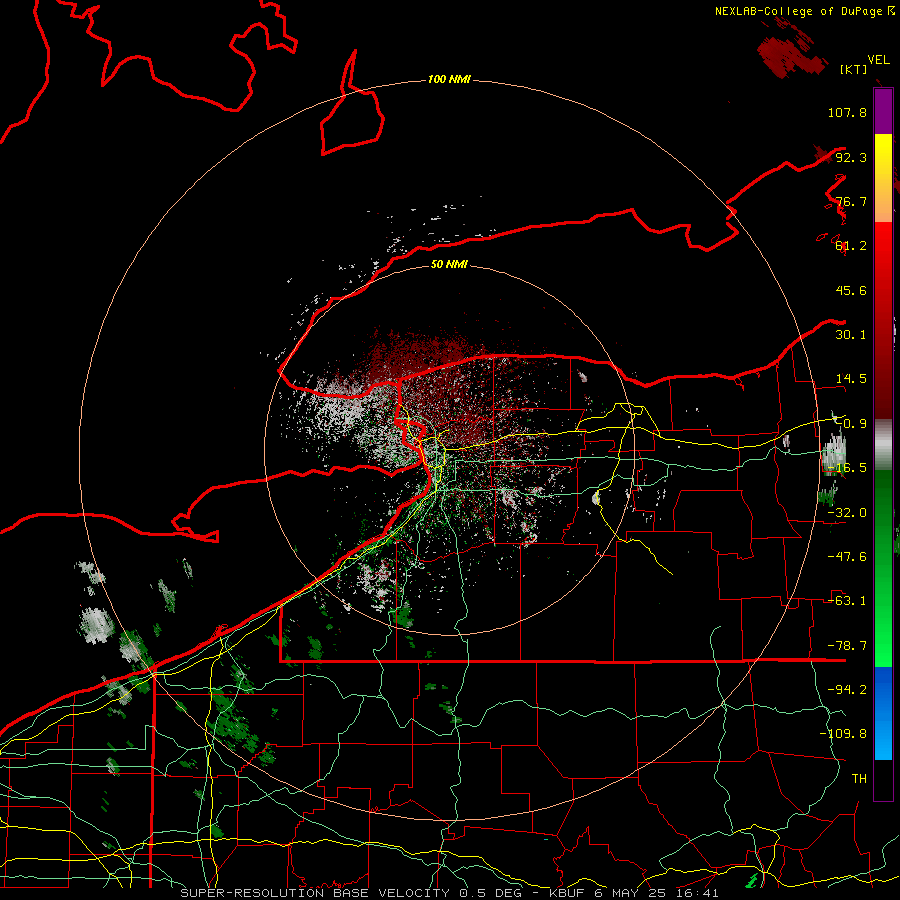Select the 76.7 scale value
Image resolution: width=900 pixels, height=900 pixels.
click(x=851, y=201)
